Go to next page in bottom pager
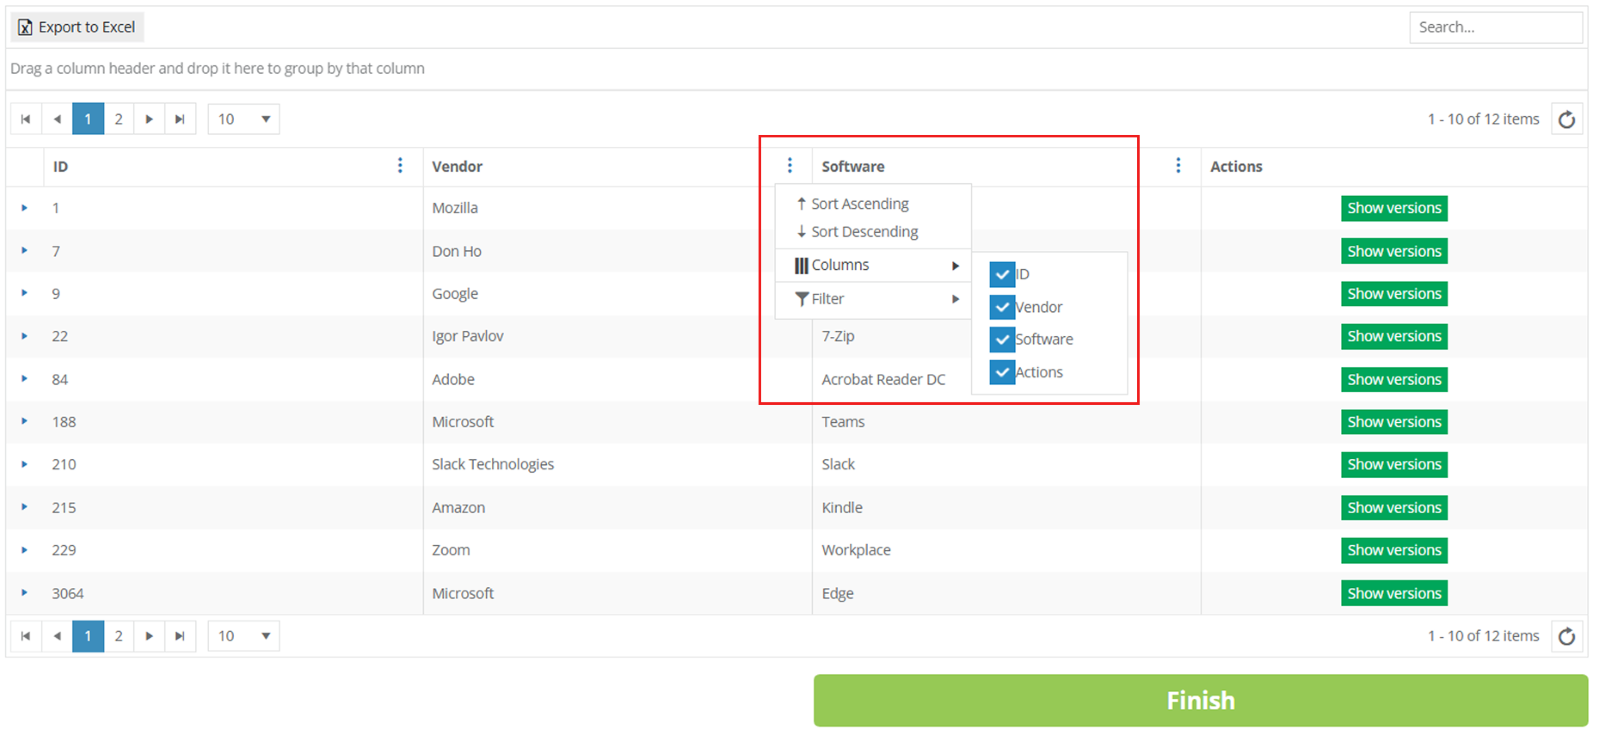The height and width of the screenshot is (748, 1600). [149, 636]
